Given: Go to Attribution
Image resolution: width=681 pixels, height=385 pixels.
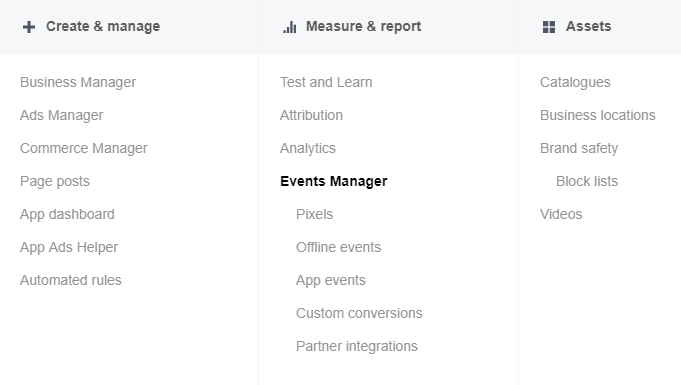Looking at the screenshot, I should [x=311, y=115].
